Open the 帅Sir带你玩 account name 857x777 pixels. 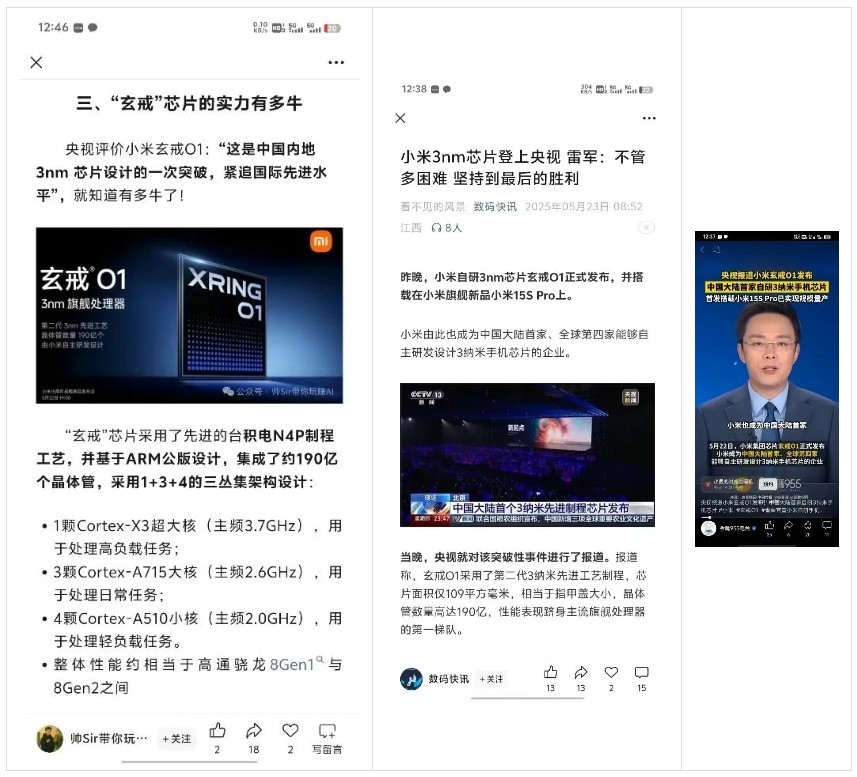[x=109, y=739]
